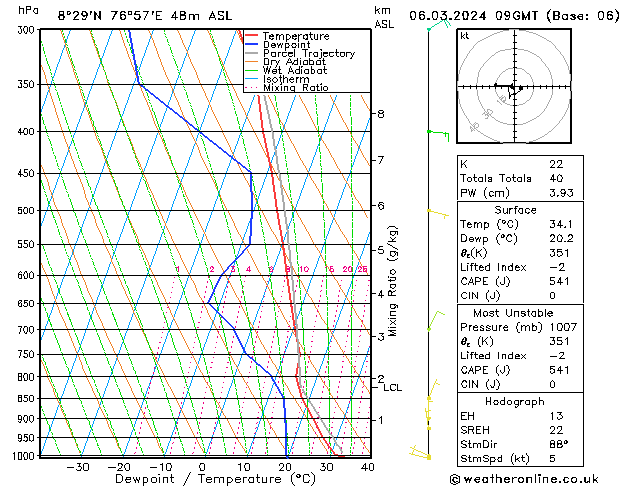Click the PW (cm) value 3.93
Image resolution: width=629 pixels, height=486 pixels.
561,193
